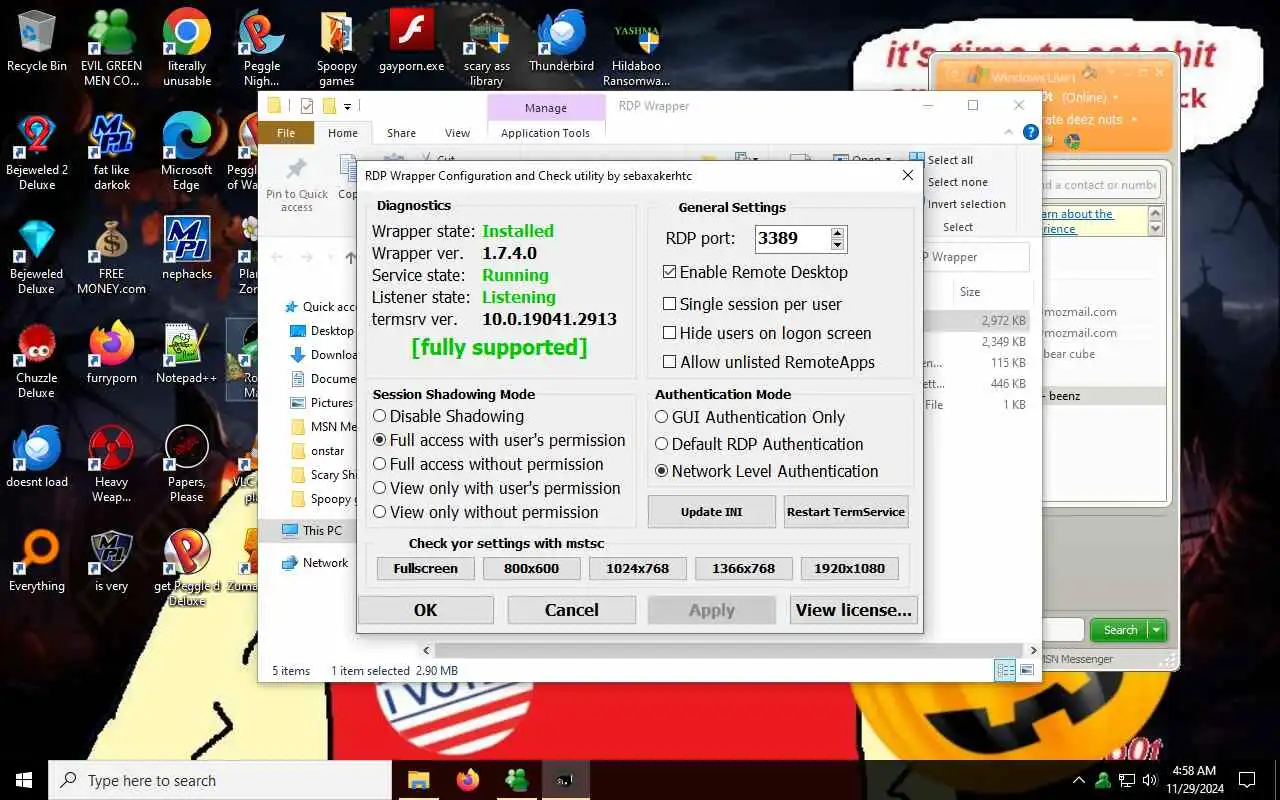The height and width of the screenshot is (800, 1280).
Task: Select the Hildaboo Ransomware desktop icon
Action: 637,48
